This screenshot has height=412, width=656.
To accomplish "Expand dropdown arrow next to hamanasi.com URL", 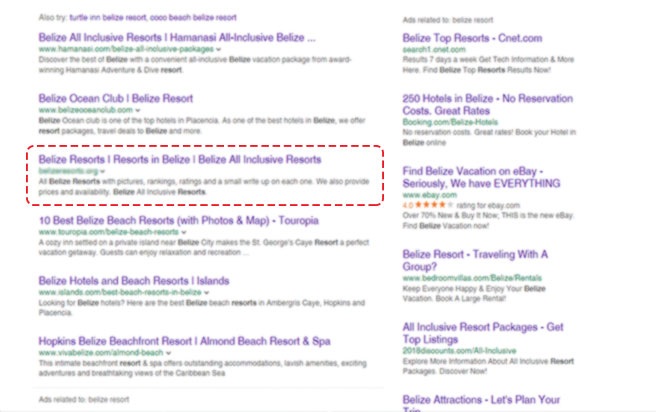I will tap(219, 49).
